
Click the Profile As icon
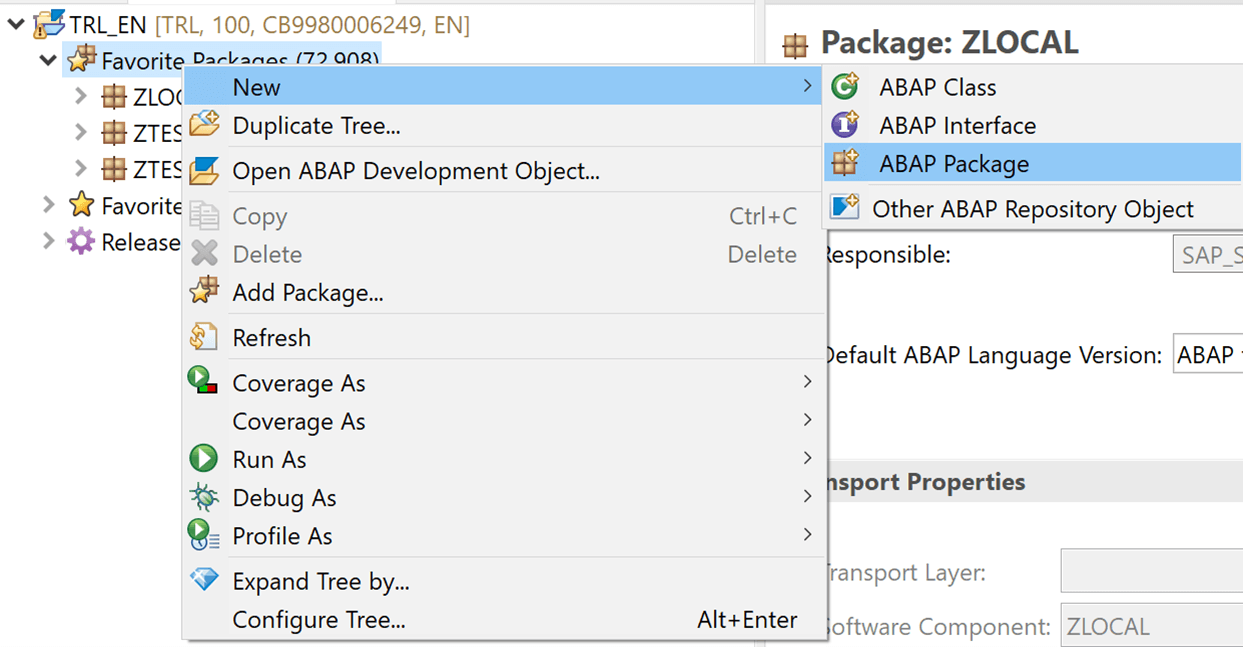coord(204,536)
